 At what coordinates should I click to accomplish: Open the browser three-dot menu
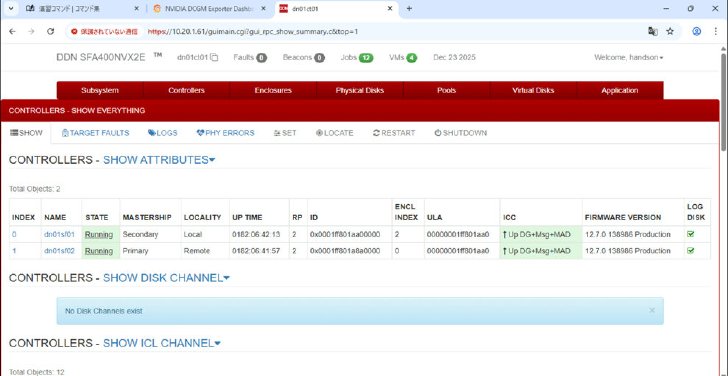point(715,31)
